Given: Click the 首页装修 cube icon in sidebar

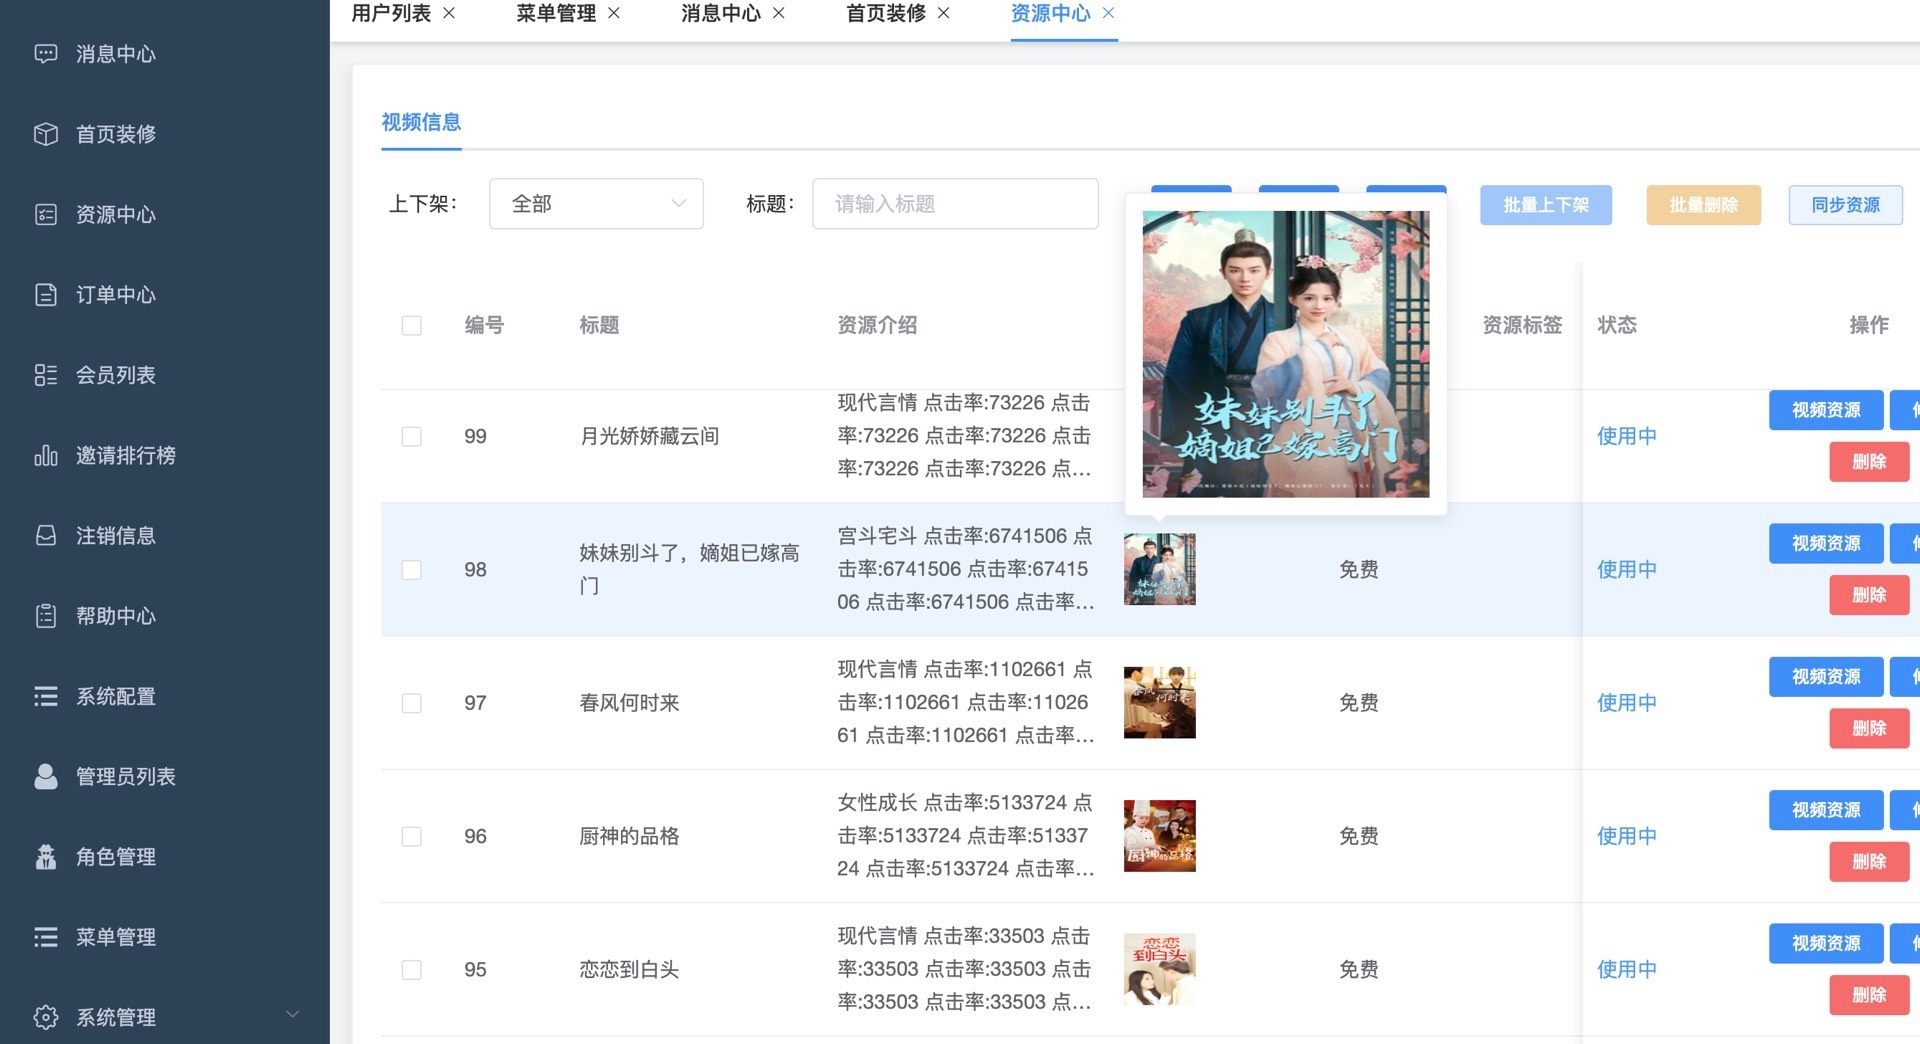Looking at the screenshot, I should coord(46,134).
